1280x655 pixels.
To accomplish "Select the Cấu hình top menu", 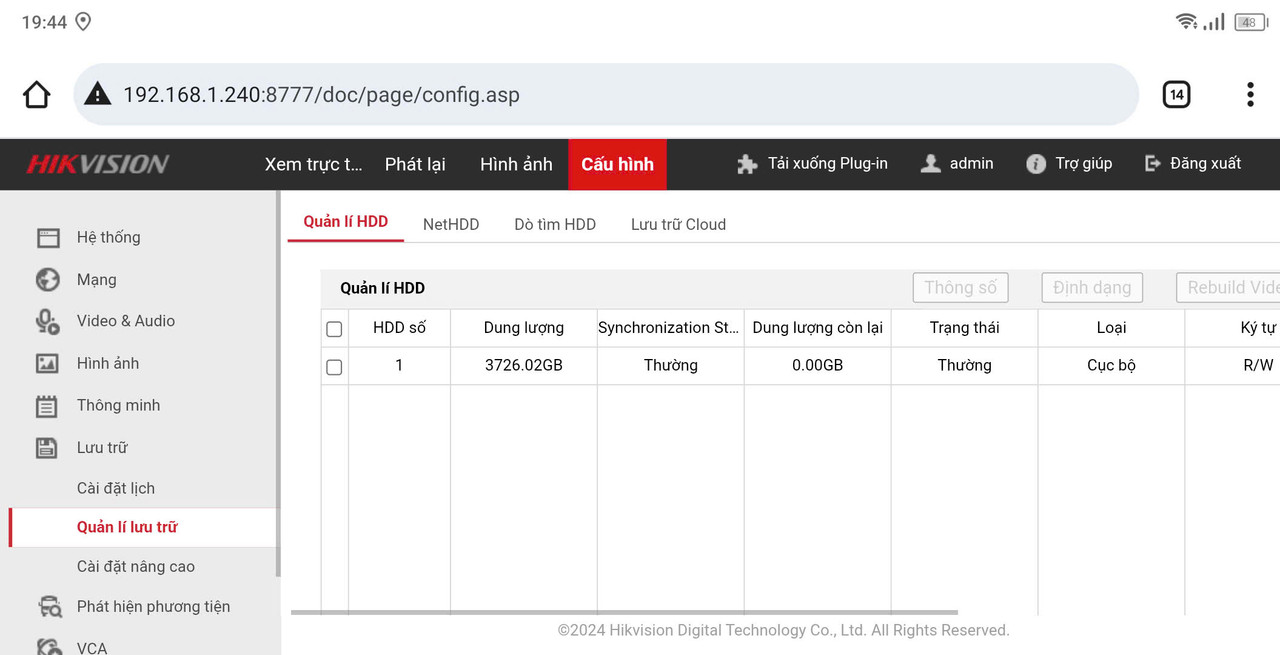I will (617, 164).
